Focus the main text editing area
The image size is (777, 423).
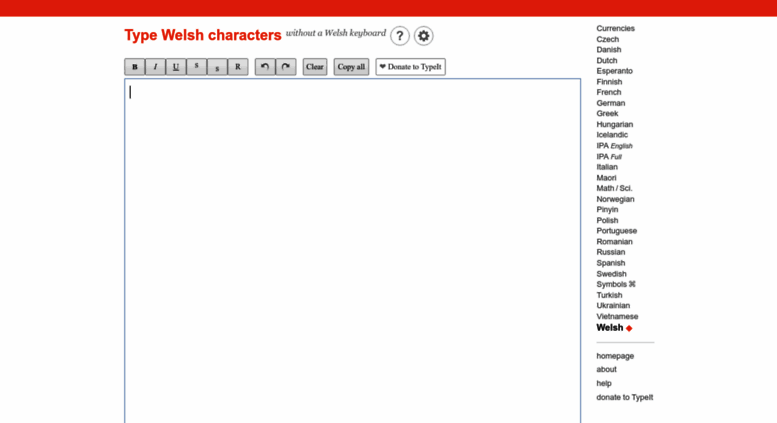pyautogui.click(x=352, y=251)
